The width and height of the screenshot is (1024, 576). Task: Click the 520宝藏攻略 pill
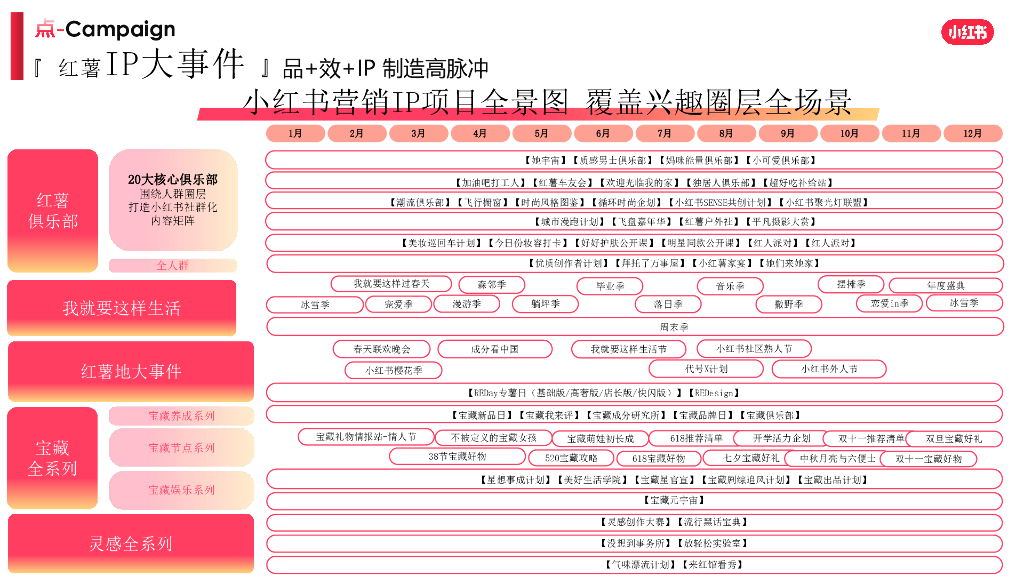[571, 458]
